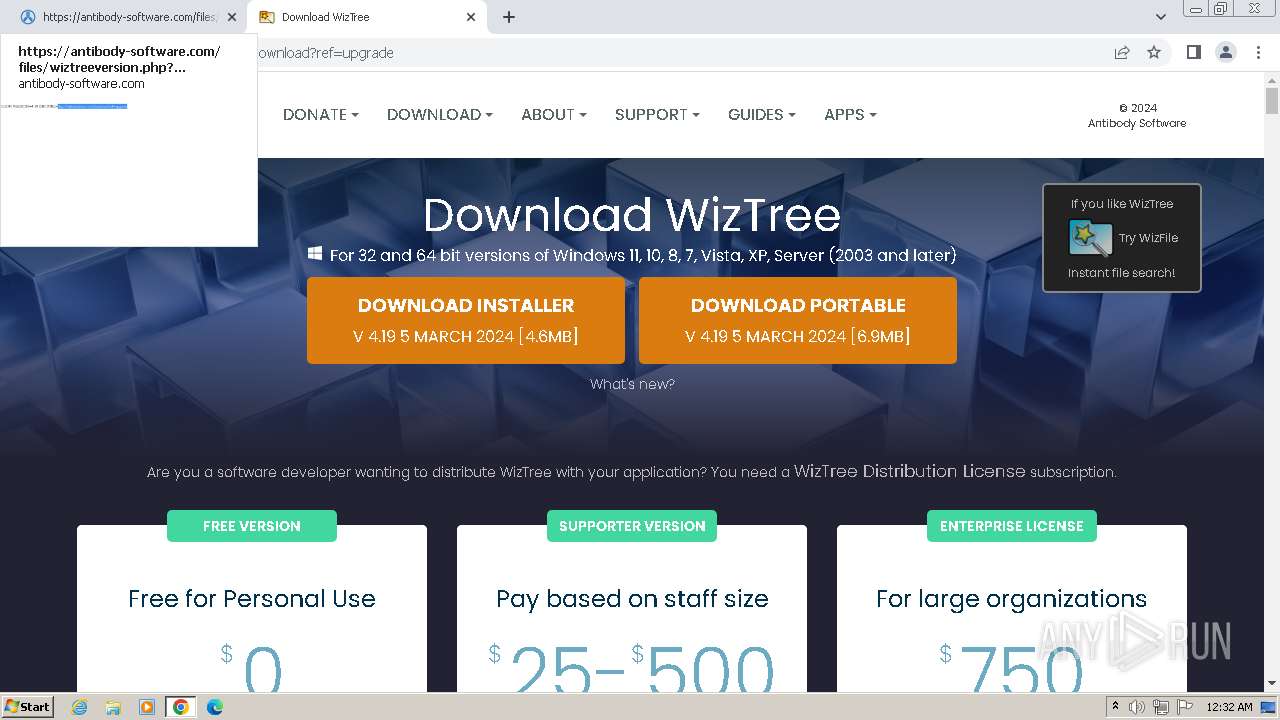This screenshot has width=1280, height=720.
Task: Expand the DONATE menu
Action: [x=321, y=115]
